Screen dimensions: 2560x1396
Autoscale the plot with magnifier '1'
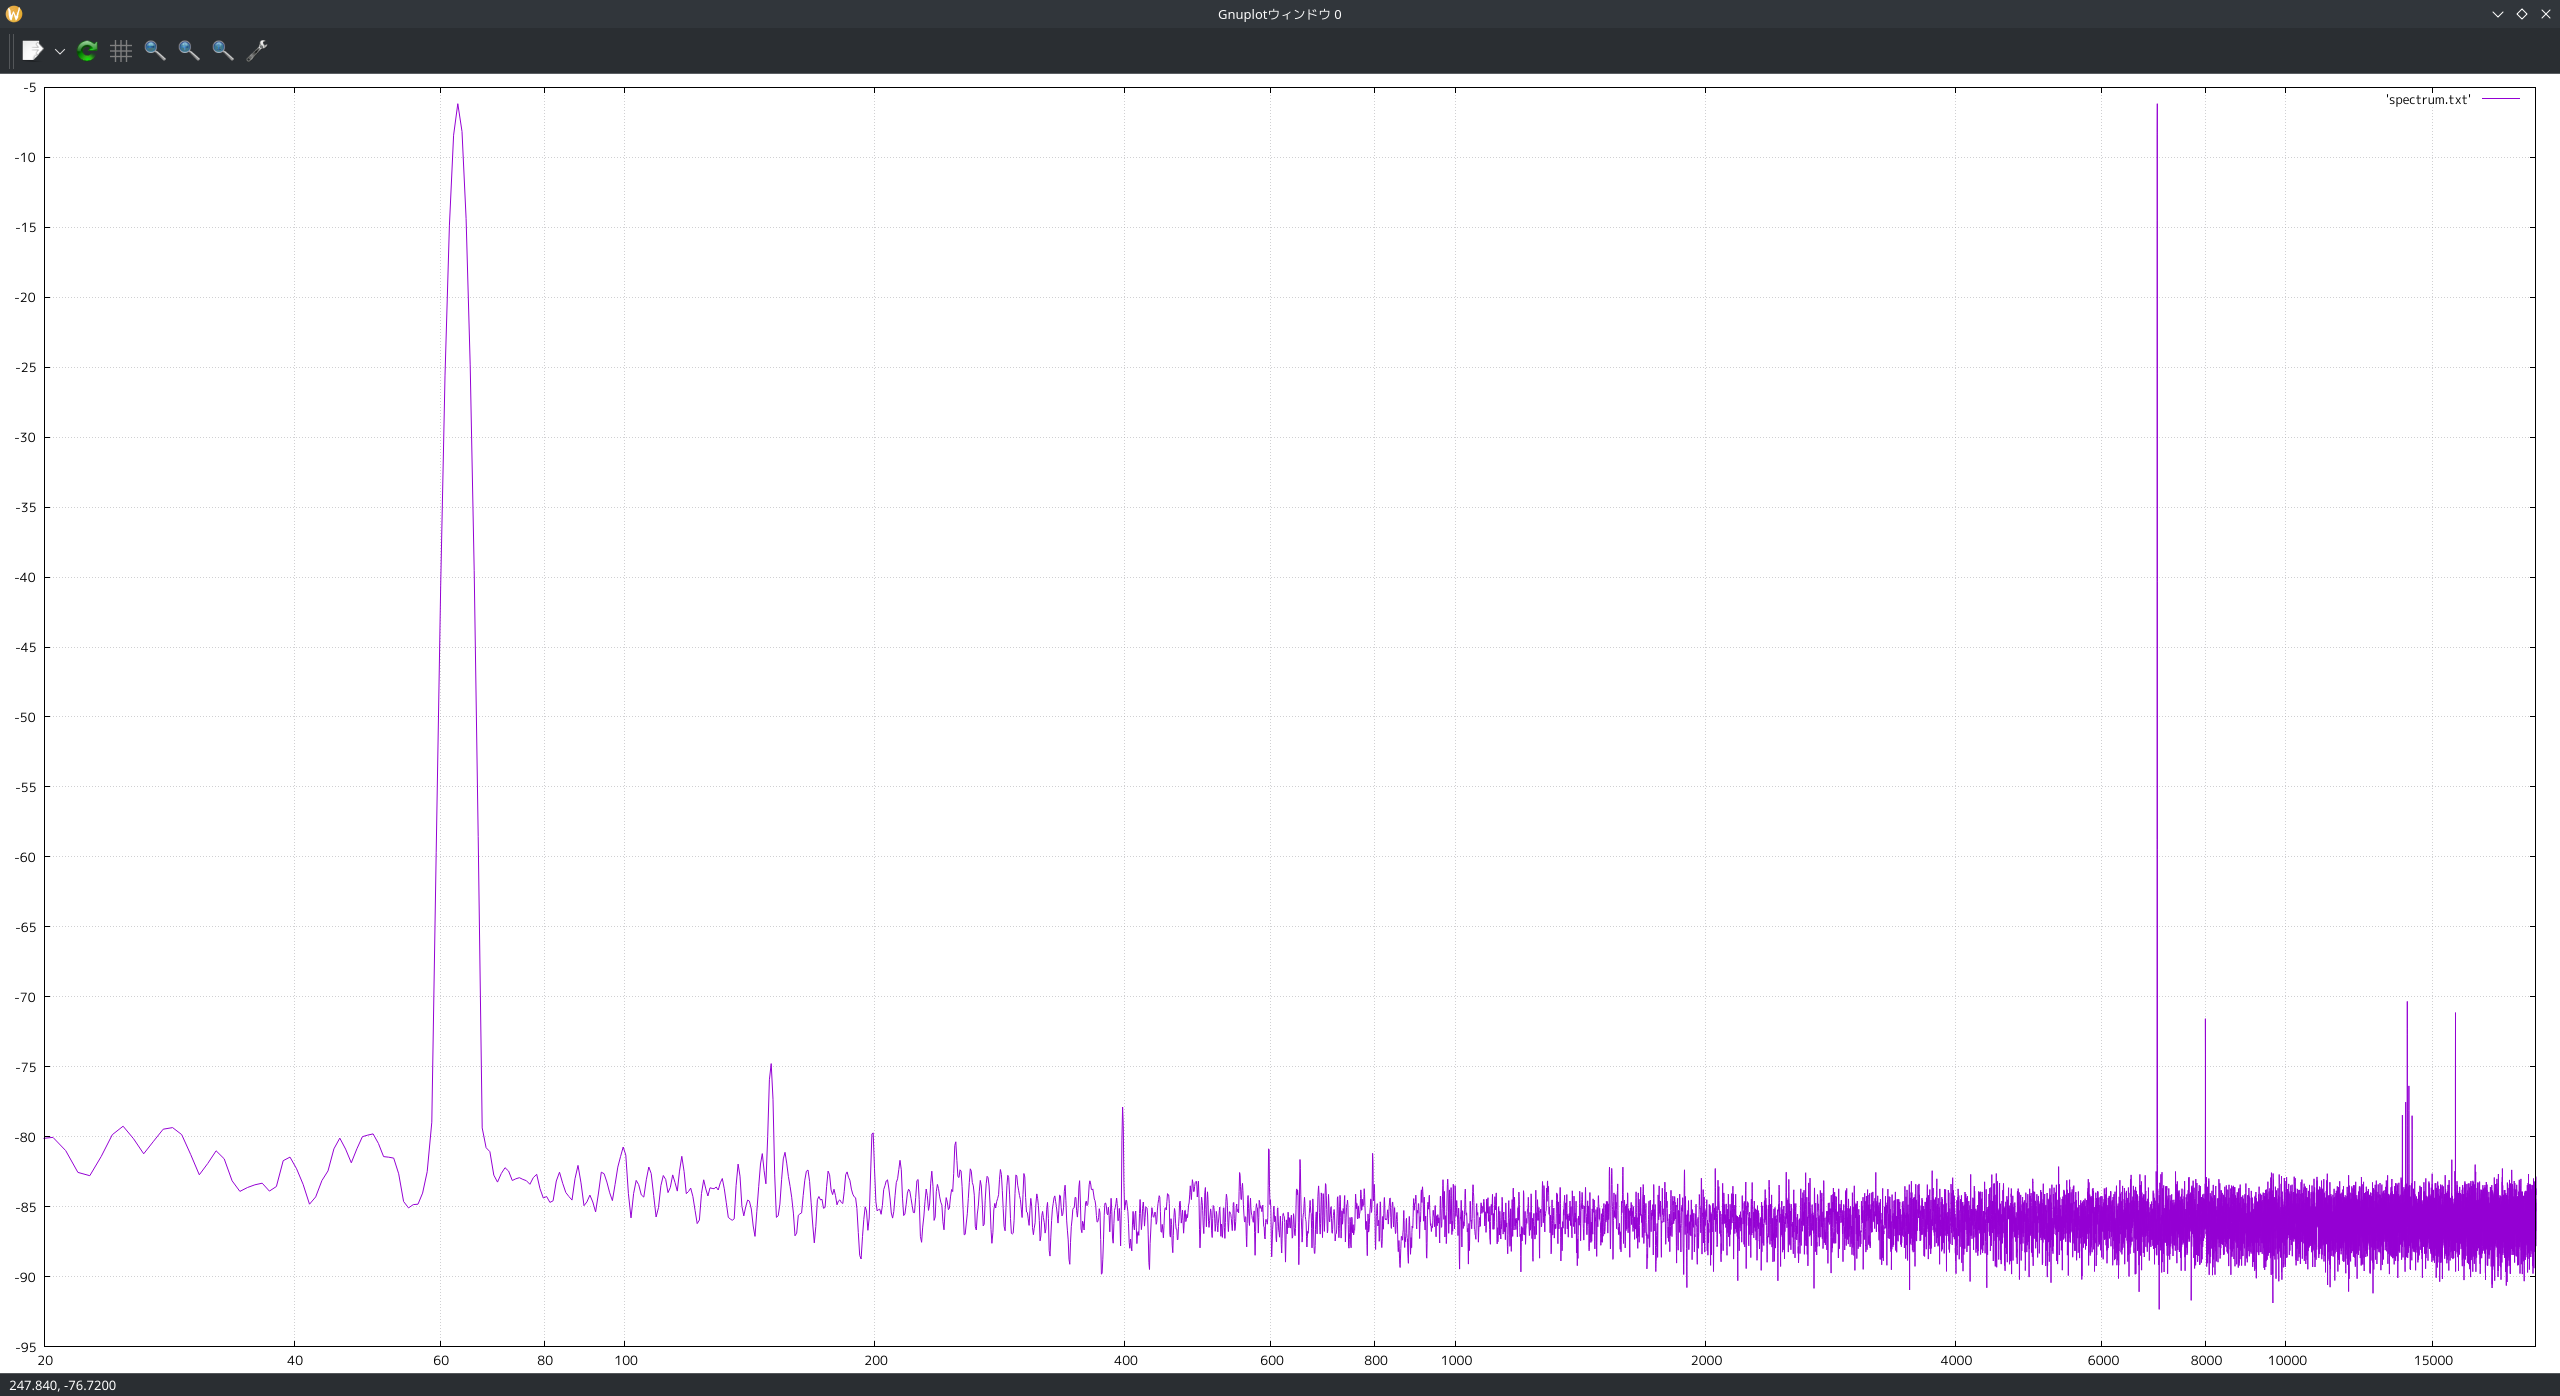click(223, 50)
